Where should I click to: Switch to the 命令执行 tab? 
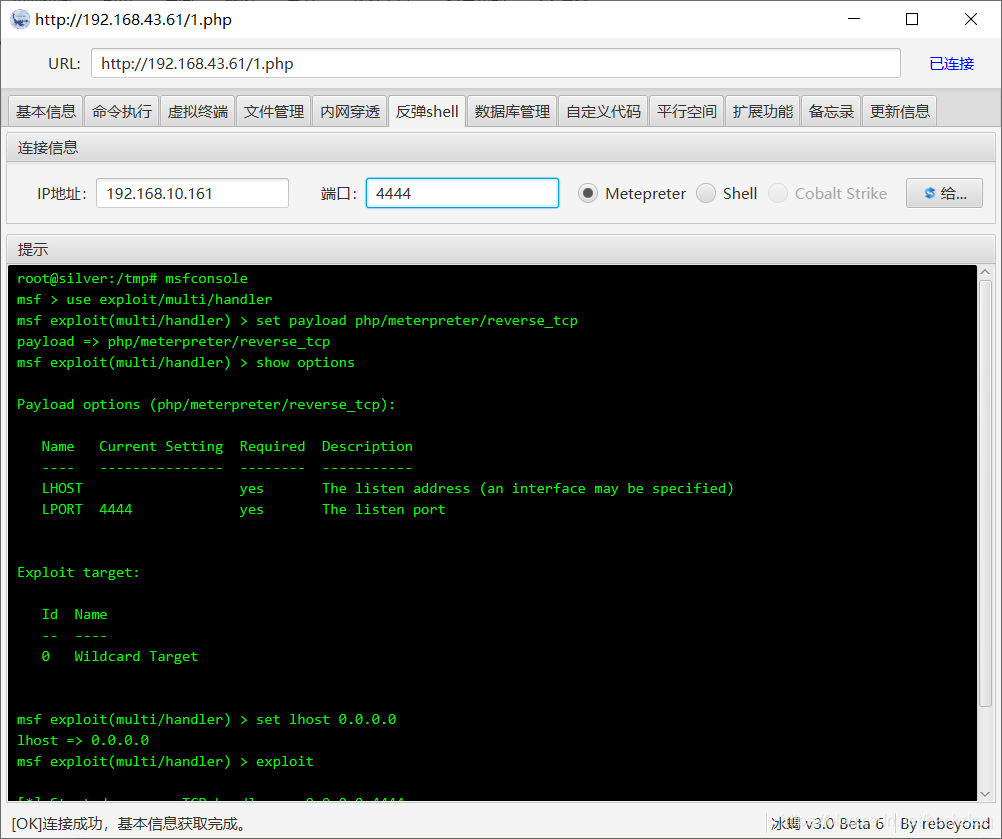tap(121, 112)
